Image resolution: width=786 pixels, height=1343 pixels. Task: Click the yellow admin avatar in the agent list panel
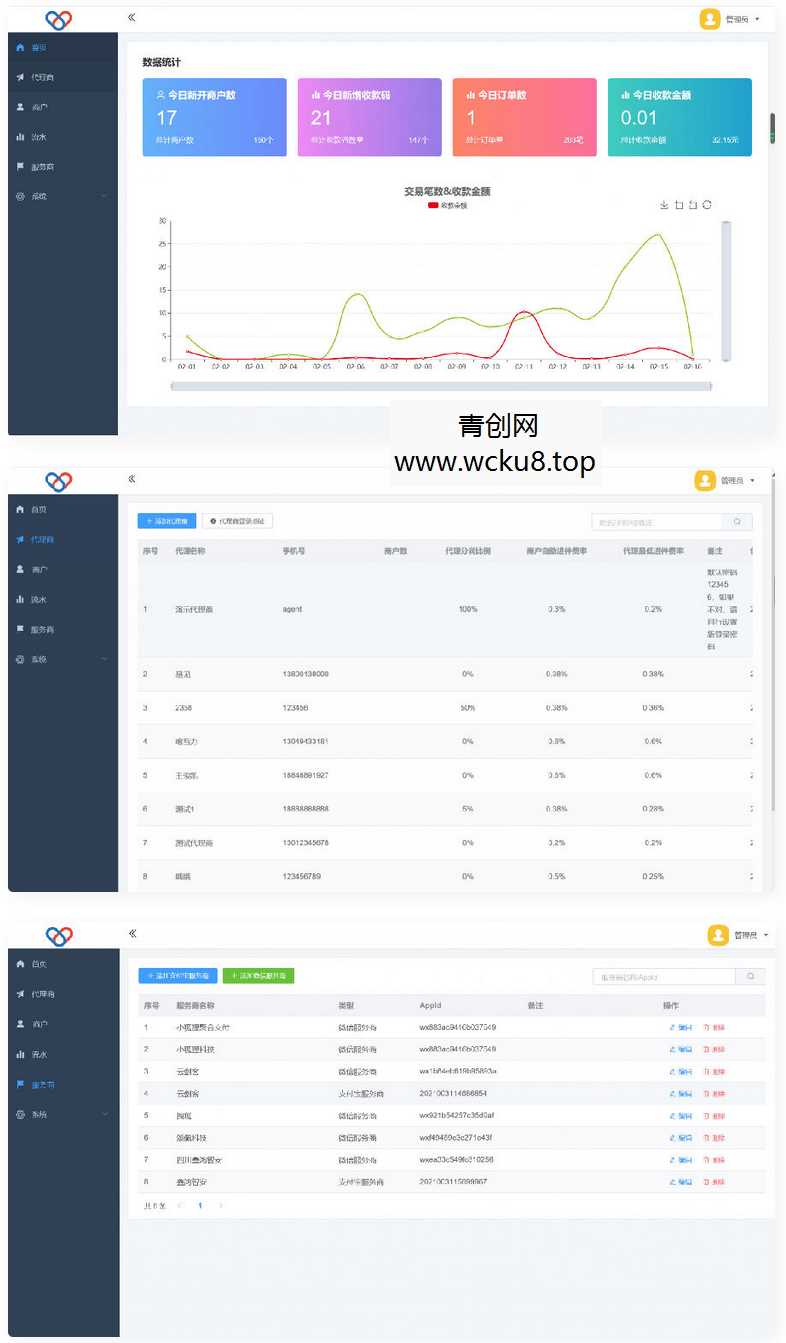tap(705, 481)
